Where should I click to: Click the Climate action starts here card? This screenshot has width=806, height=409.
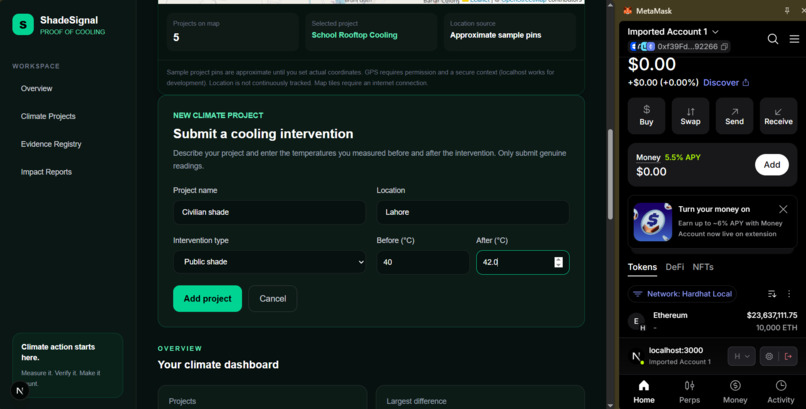pos(67,365)
